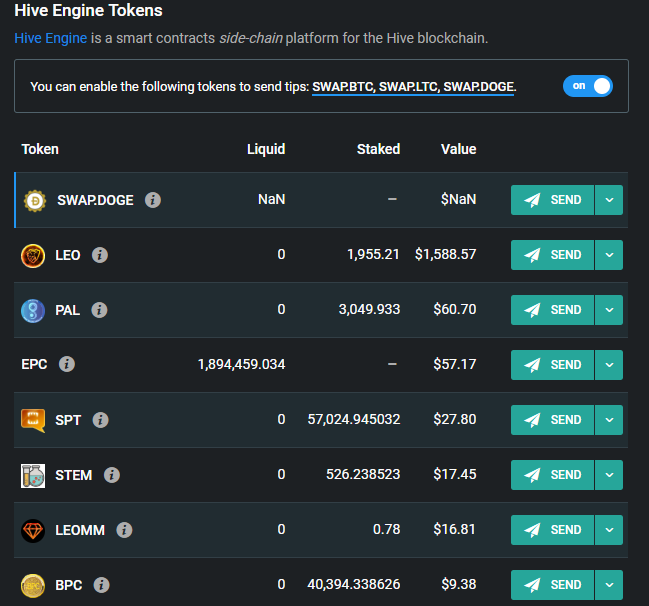Screen dimensions: 649x606
Task: Select LEO staked amount 1,955.21
Action: click(x=373, y=255)
